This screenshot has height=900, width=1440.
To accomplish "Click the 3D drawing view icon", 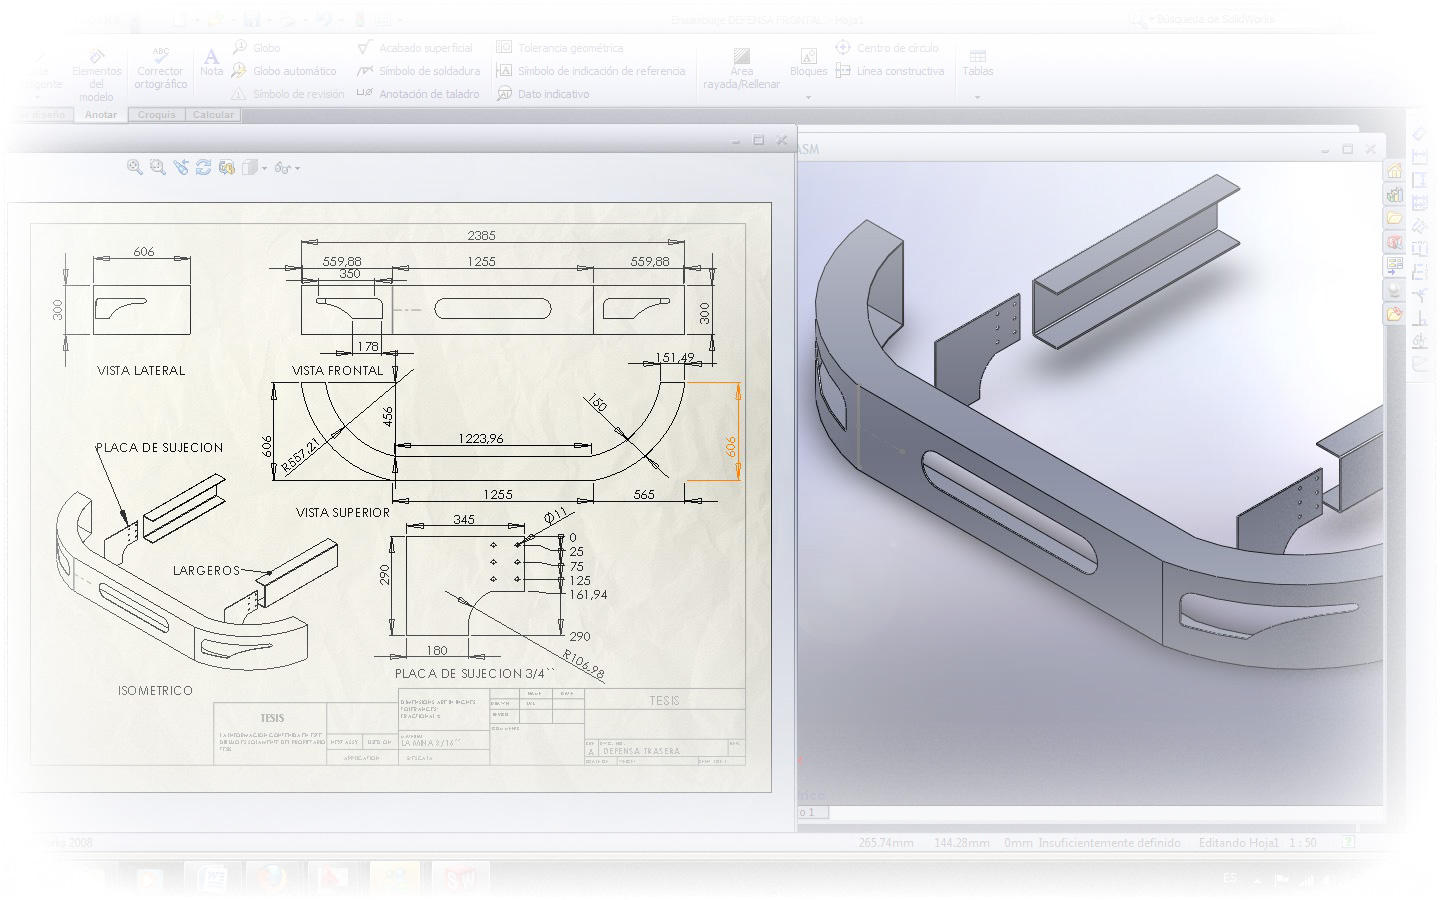I will [226, 168].
